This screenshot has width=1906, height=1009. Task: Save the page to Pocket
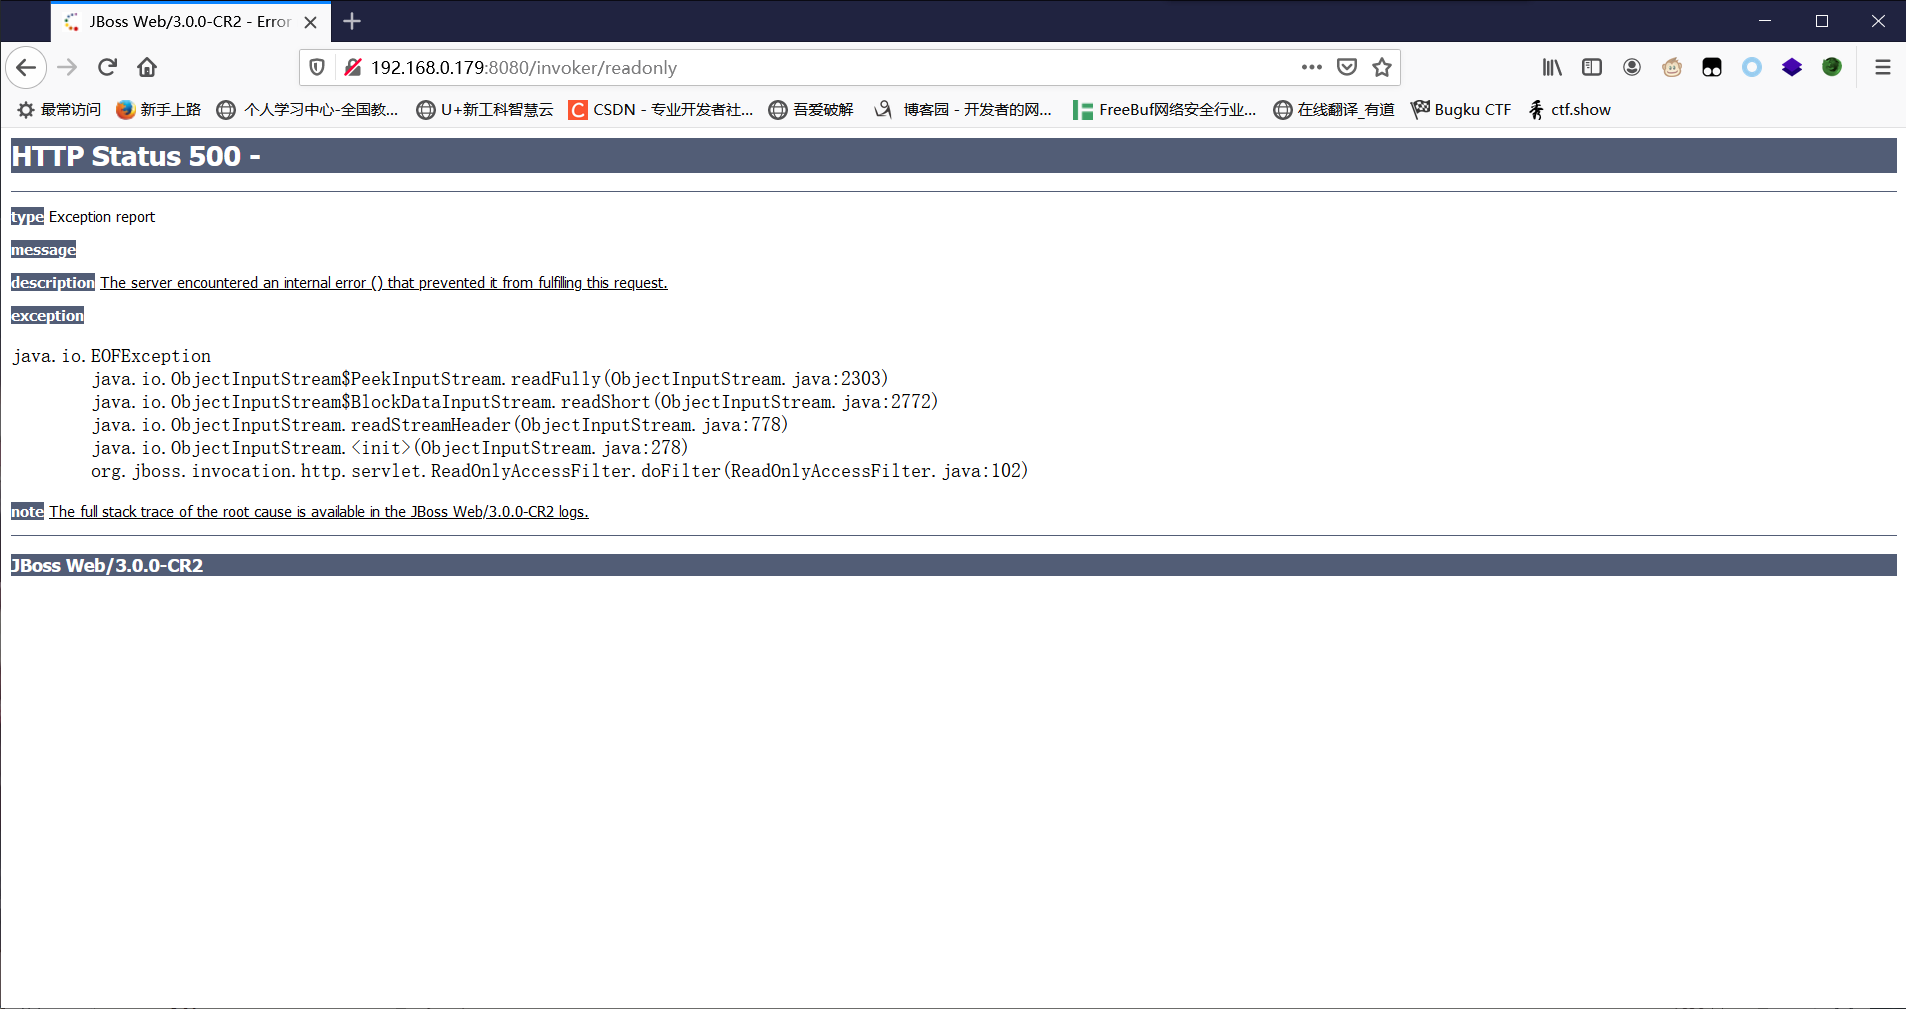point(1347,67)
